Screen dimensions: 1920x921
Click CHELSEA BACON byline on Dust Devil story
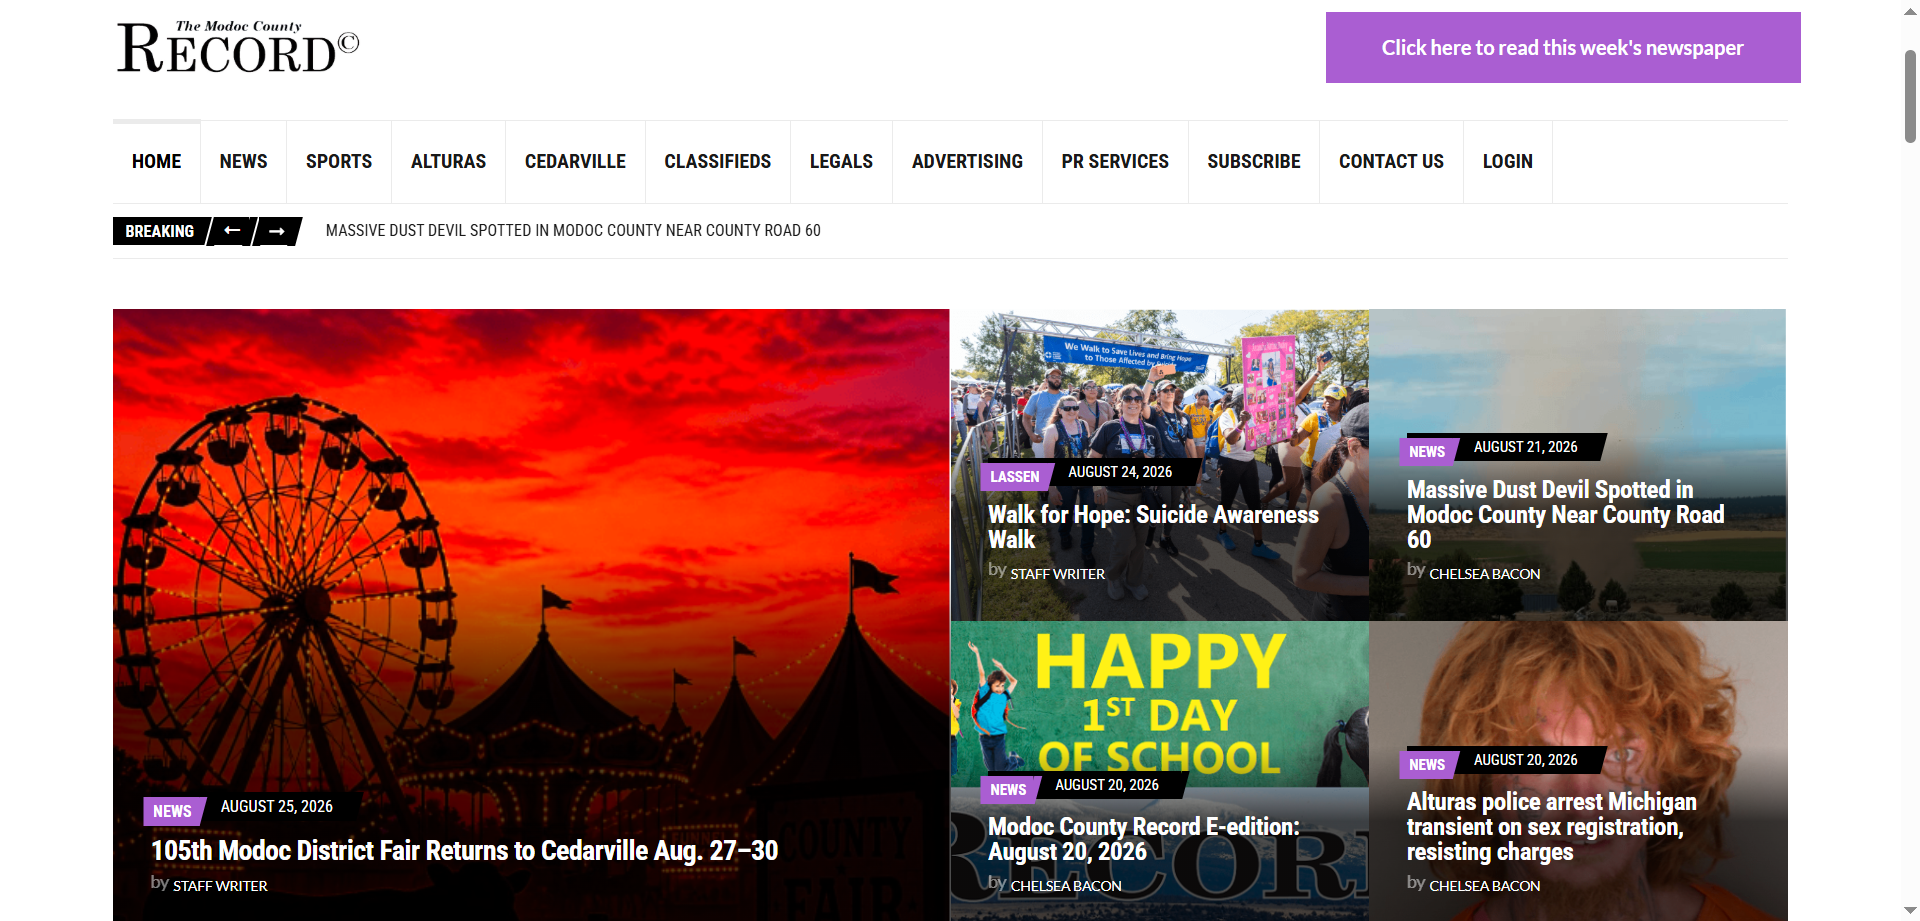(1485, 574)
